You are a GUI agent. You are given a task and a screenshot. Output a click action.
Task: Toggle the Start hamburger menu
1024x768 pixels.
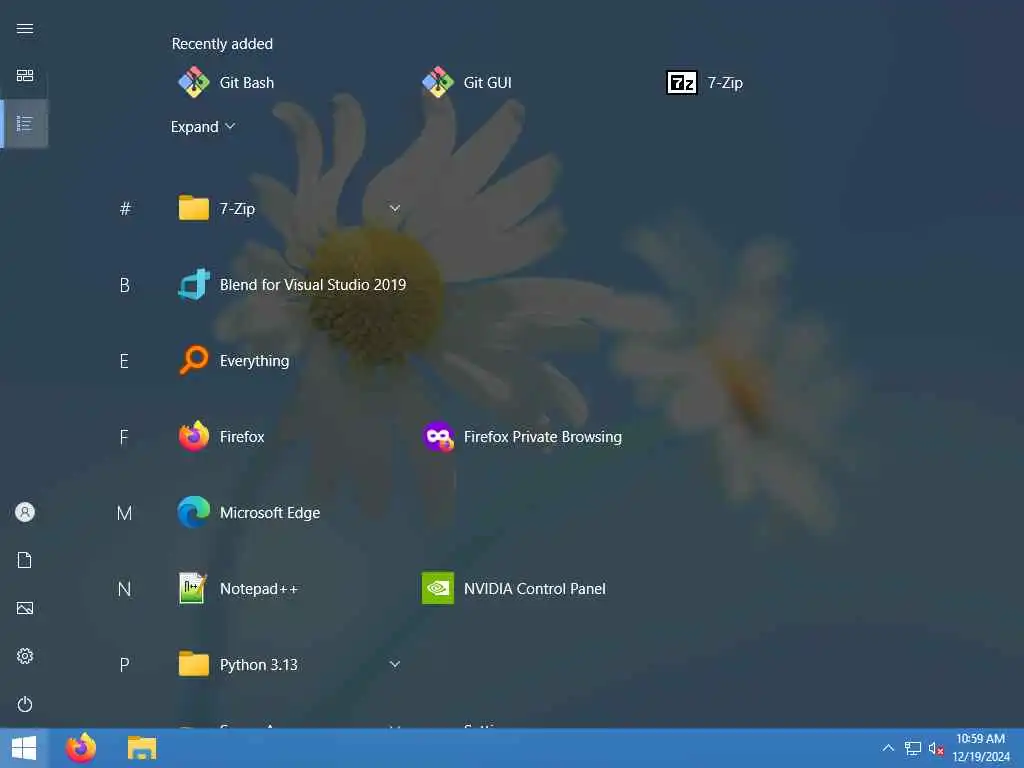pos(25,28)
